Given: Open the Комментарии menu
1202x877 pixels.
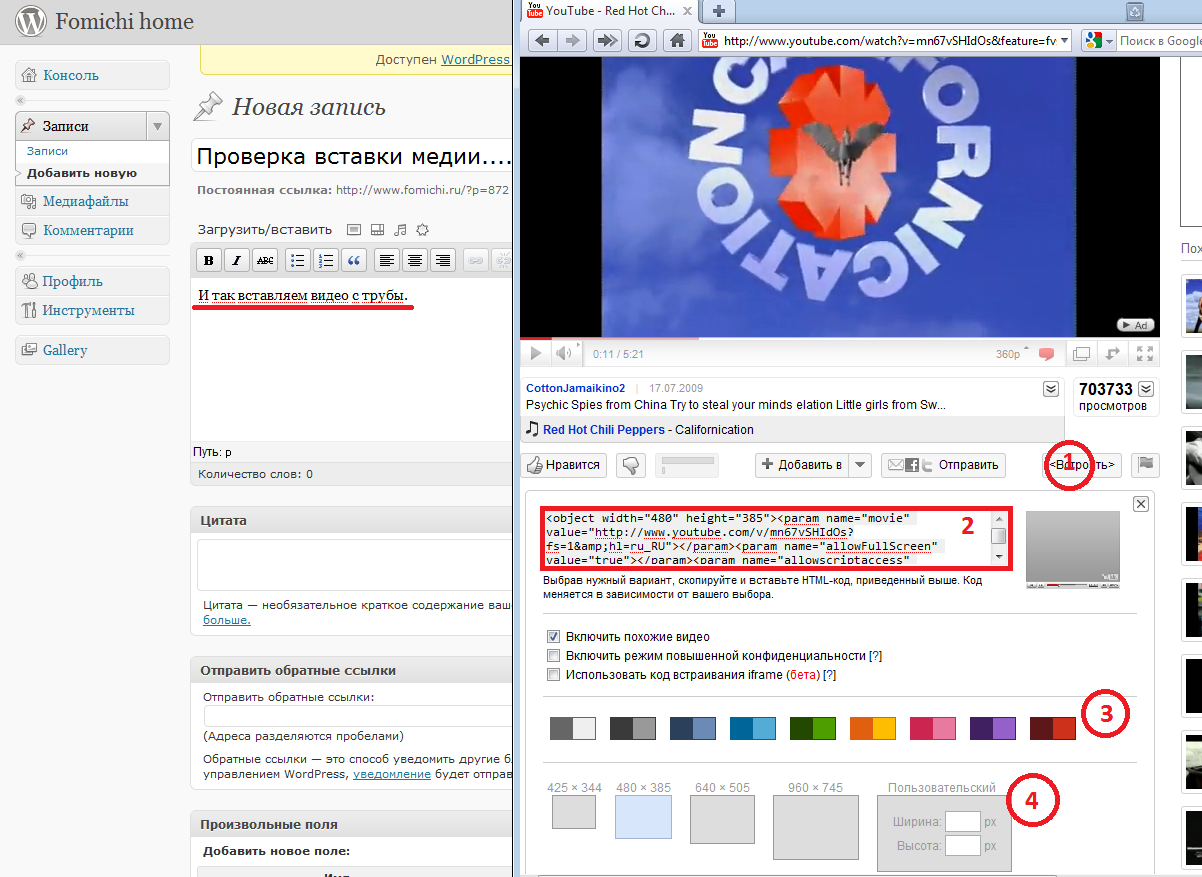Looking at the screenshot, I should [x=92, y=230].
